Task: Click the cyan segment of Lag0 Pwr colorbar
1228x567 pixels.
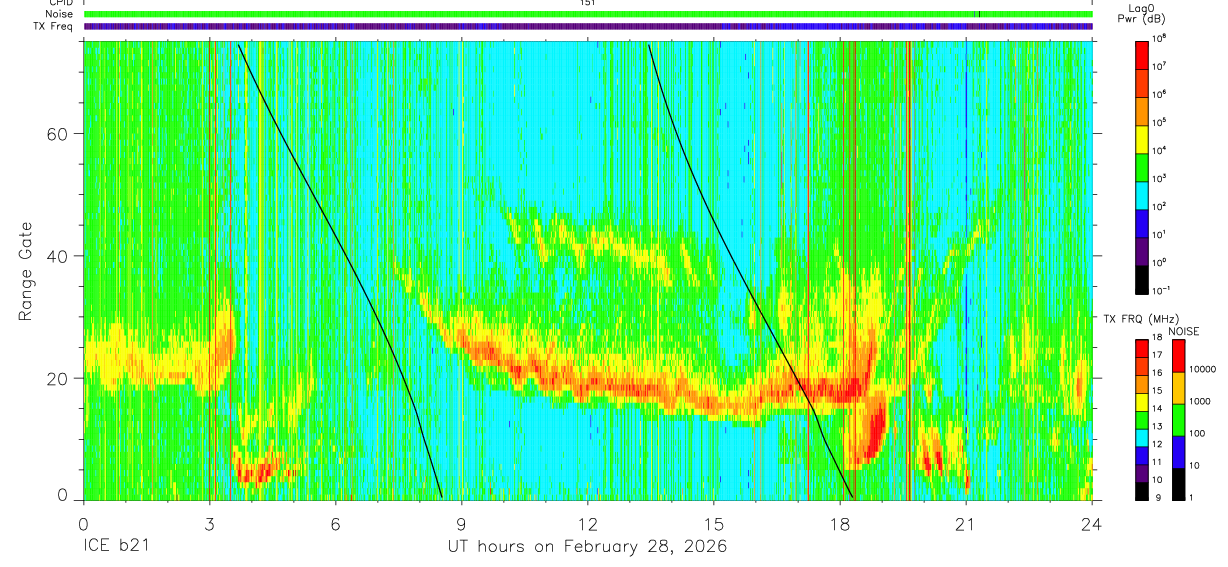Action: tap(1141, 193)
